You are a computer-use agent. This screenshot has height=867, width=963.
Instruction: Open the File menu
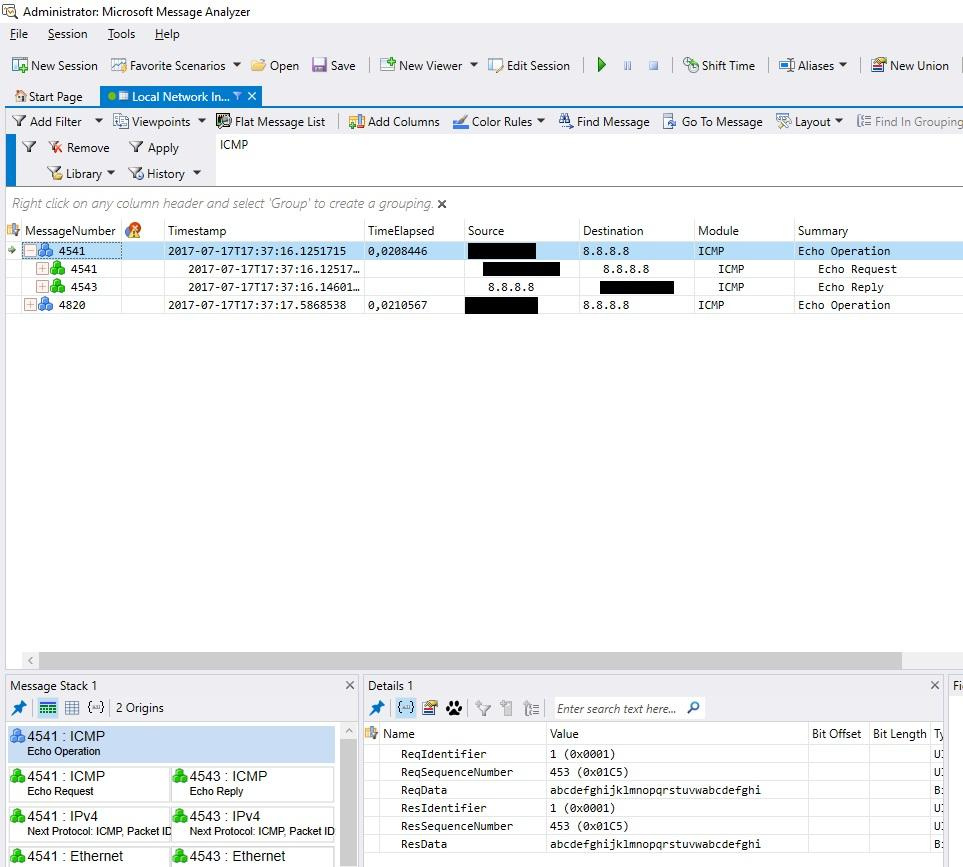18,34
